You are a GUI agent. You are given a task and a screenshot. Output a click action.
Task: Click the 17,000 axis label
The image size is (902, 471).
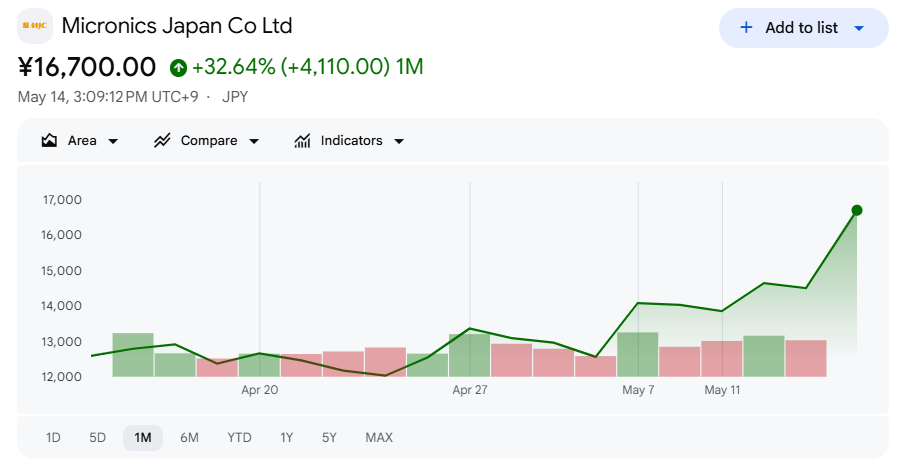coord(62,200)
